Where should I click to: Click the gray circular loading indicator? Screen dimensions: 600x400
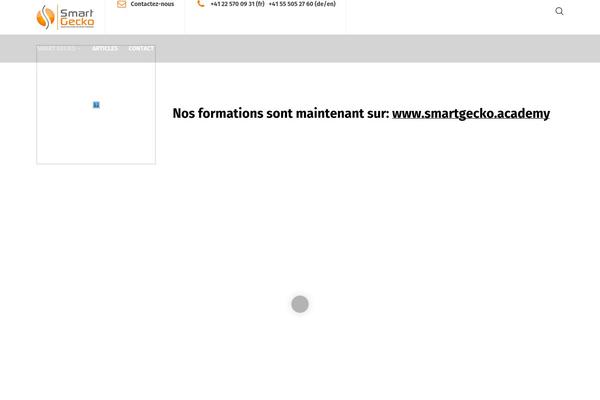300,304
